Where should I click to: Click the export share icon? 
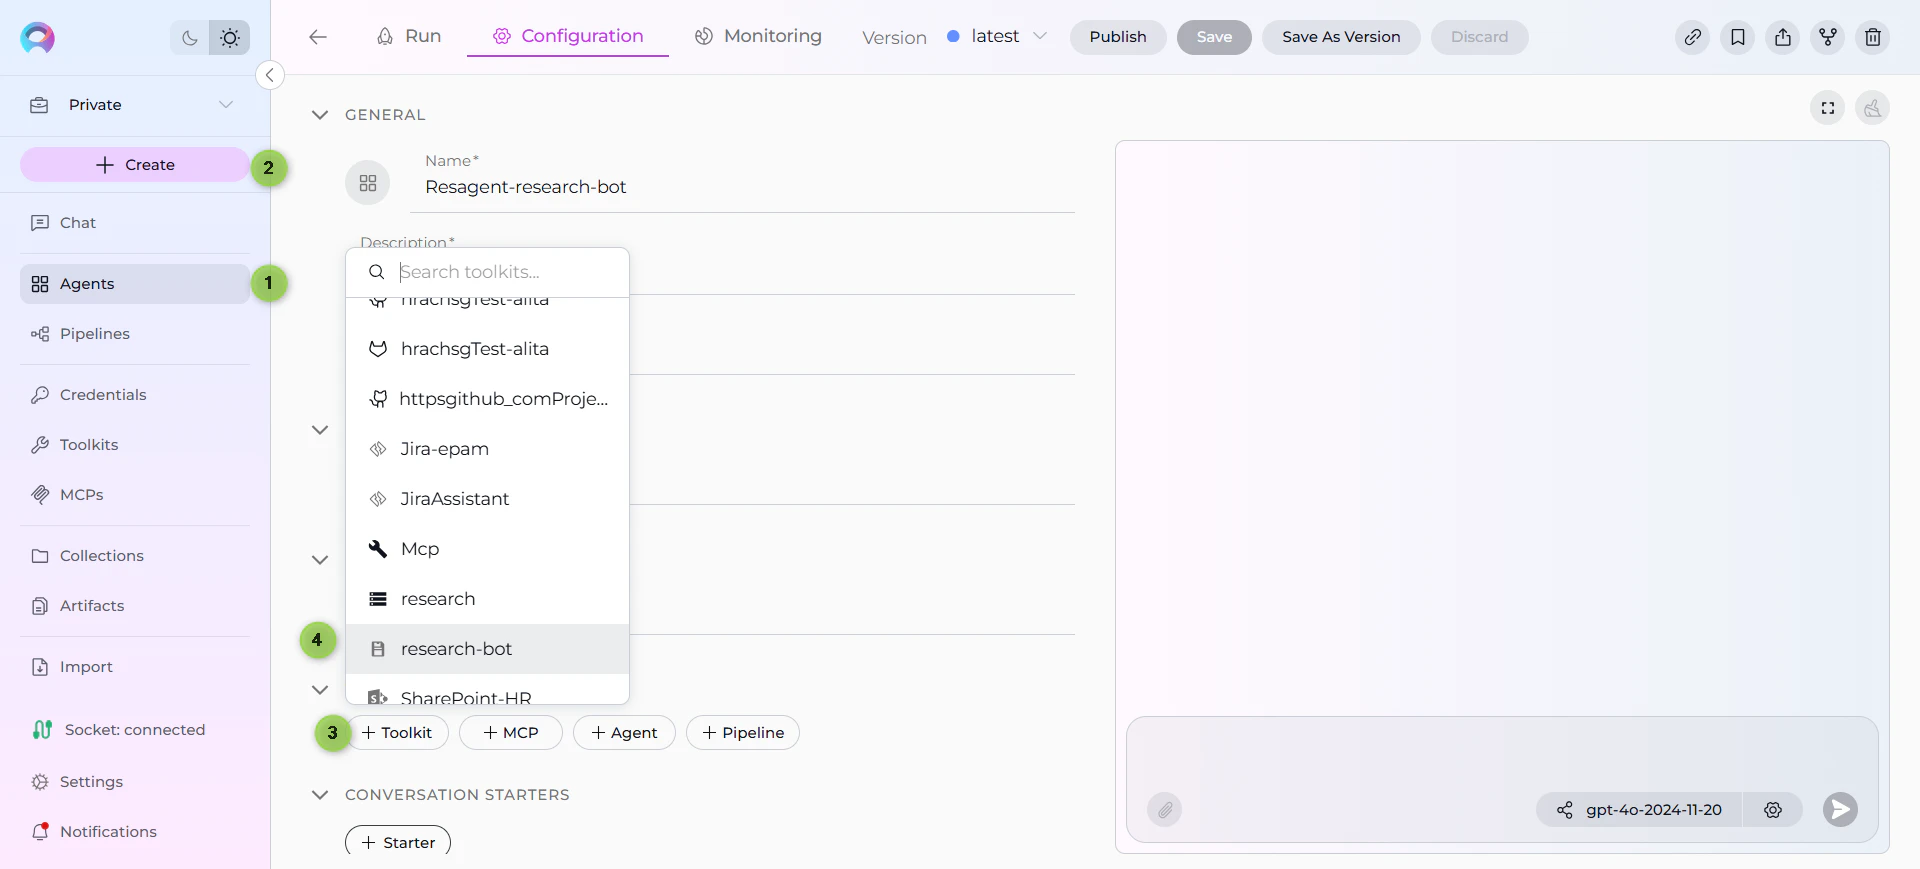click(x=1783, y=37)
